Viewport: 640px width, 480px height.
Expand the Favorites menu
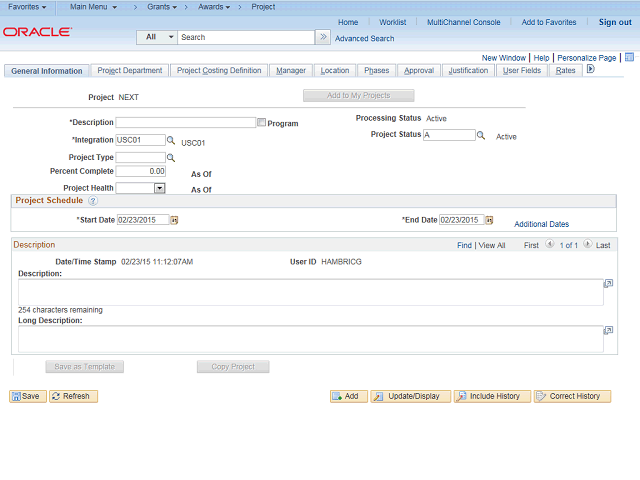point(27,7)
